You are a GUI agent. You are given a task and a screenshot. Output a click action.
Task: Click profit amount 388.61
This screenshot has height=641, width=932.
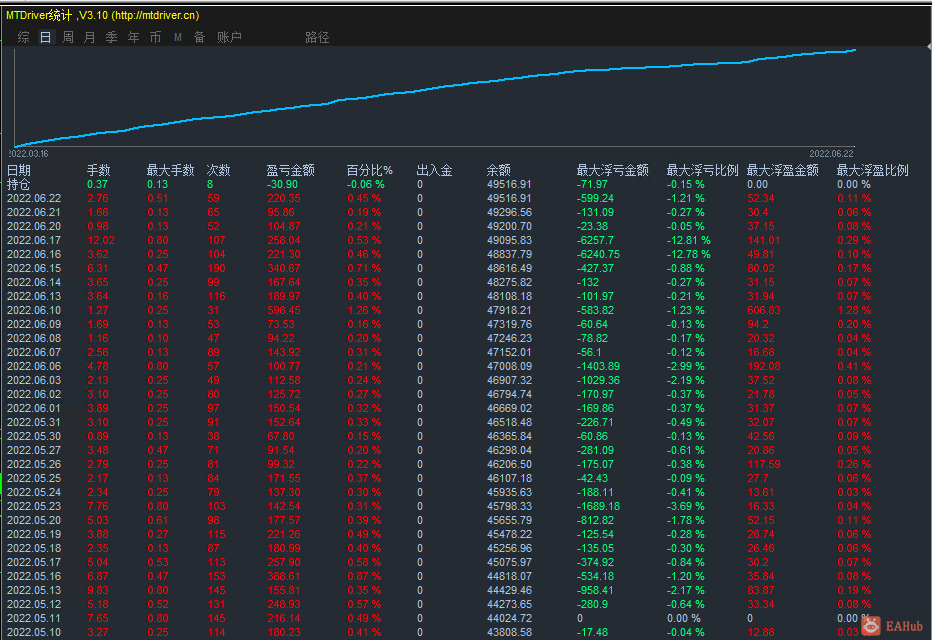point(284,576)
